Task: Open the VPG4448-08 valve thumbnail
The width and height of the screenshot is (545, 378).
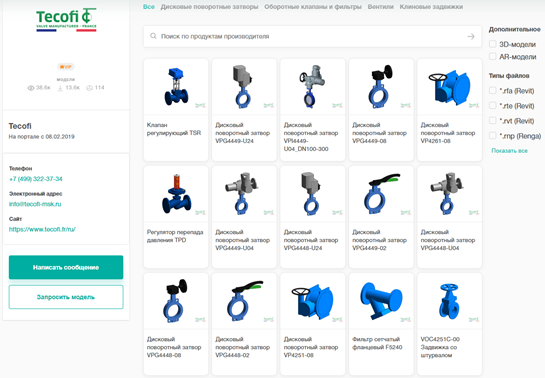Action: click(176, 301)
